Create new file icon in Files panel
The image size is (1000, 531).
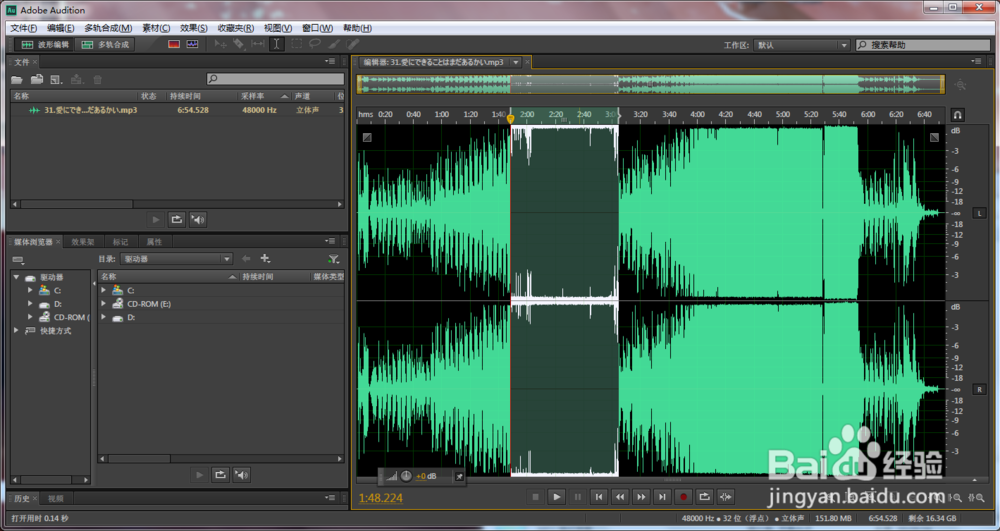(56, 80)
